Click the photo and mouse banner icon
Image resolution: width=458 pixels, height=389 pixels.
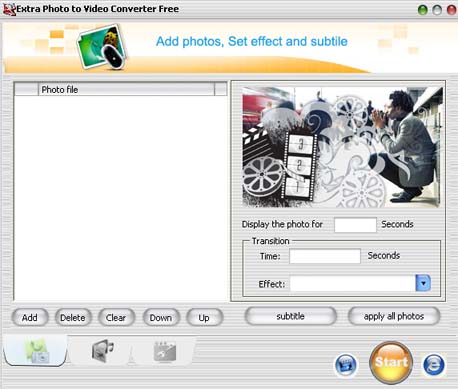pyautogui.click(x=102, y=47)
